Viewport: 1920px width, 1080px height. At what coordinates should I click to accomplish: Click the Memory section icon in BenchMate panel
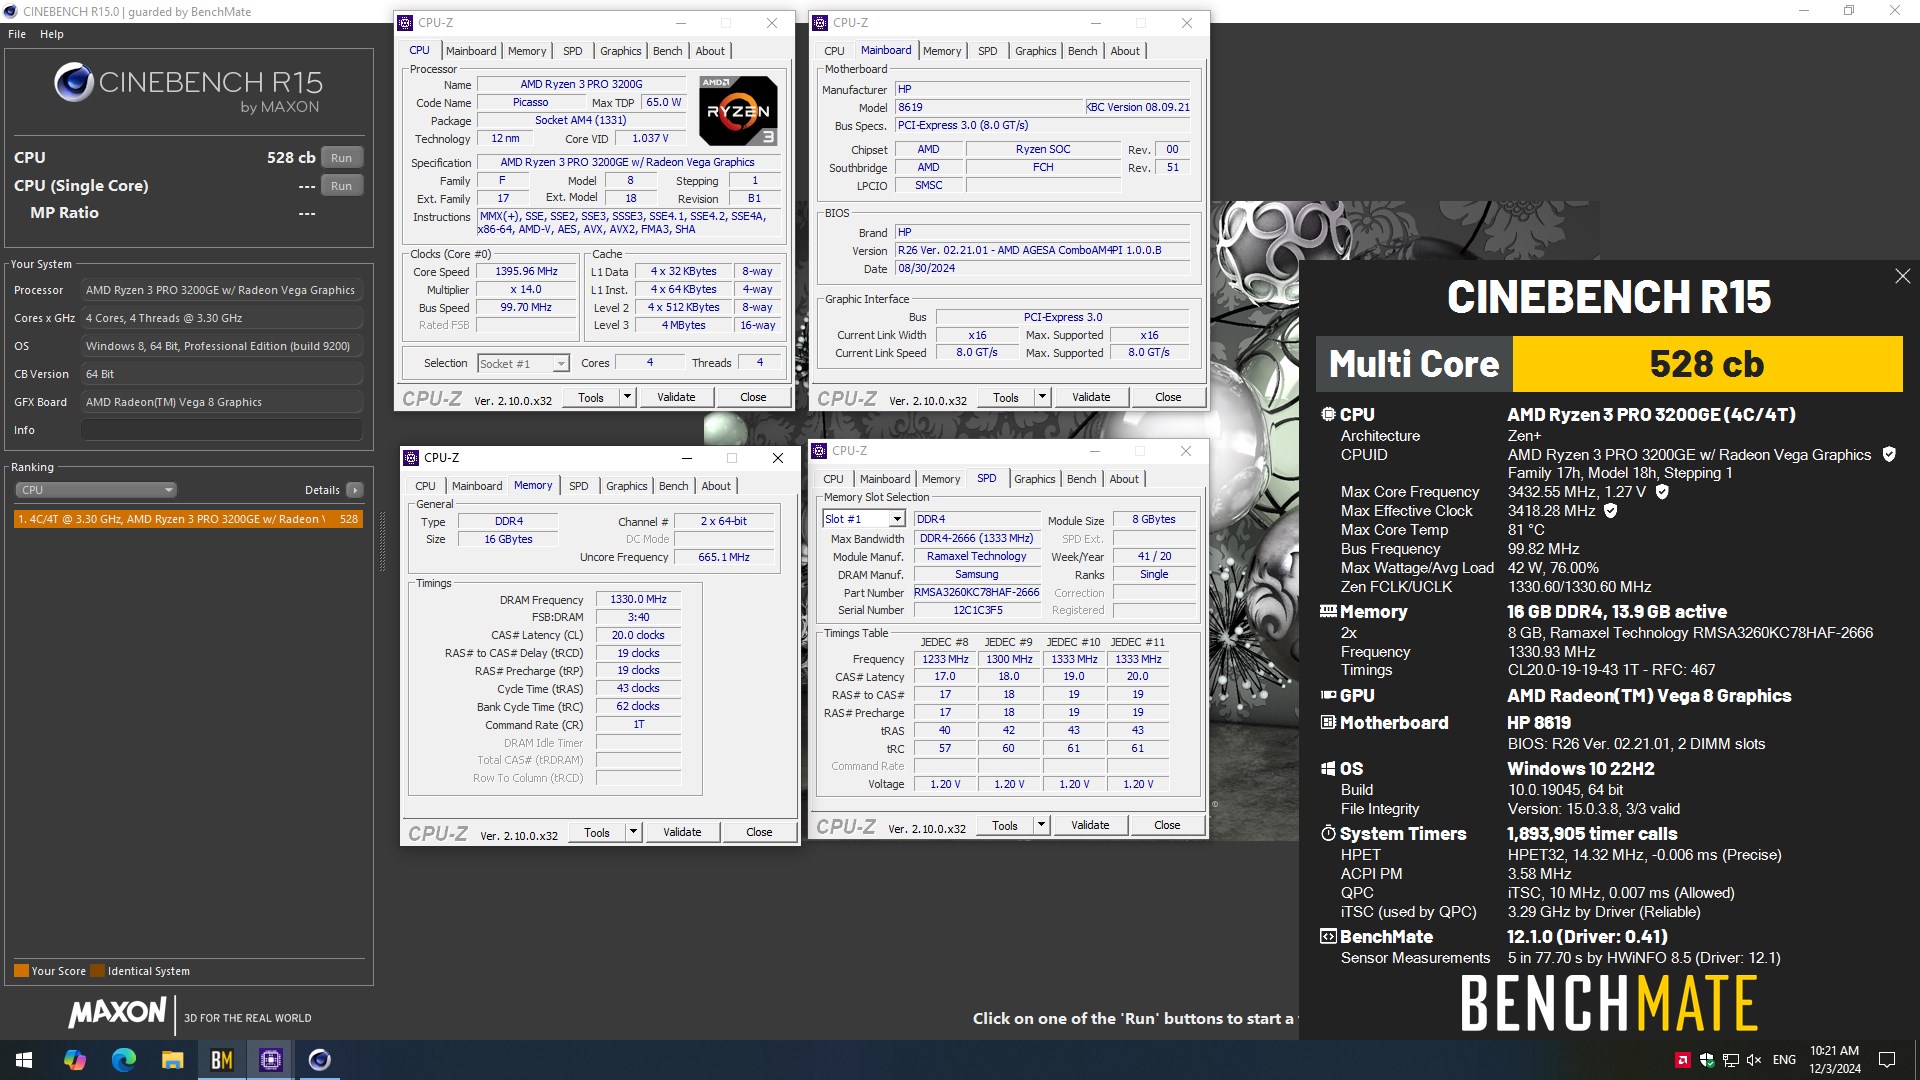[x=1328, y=611]
